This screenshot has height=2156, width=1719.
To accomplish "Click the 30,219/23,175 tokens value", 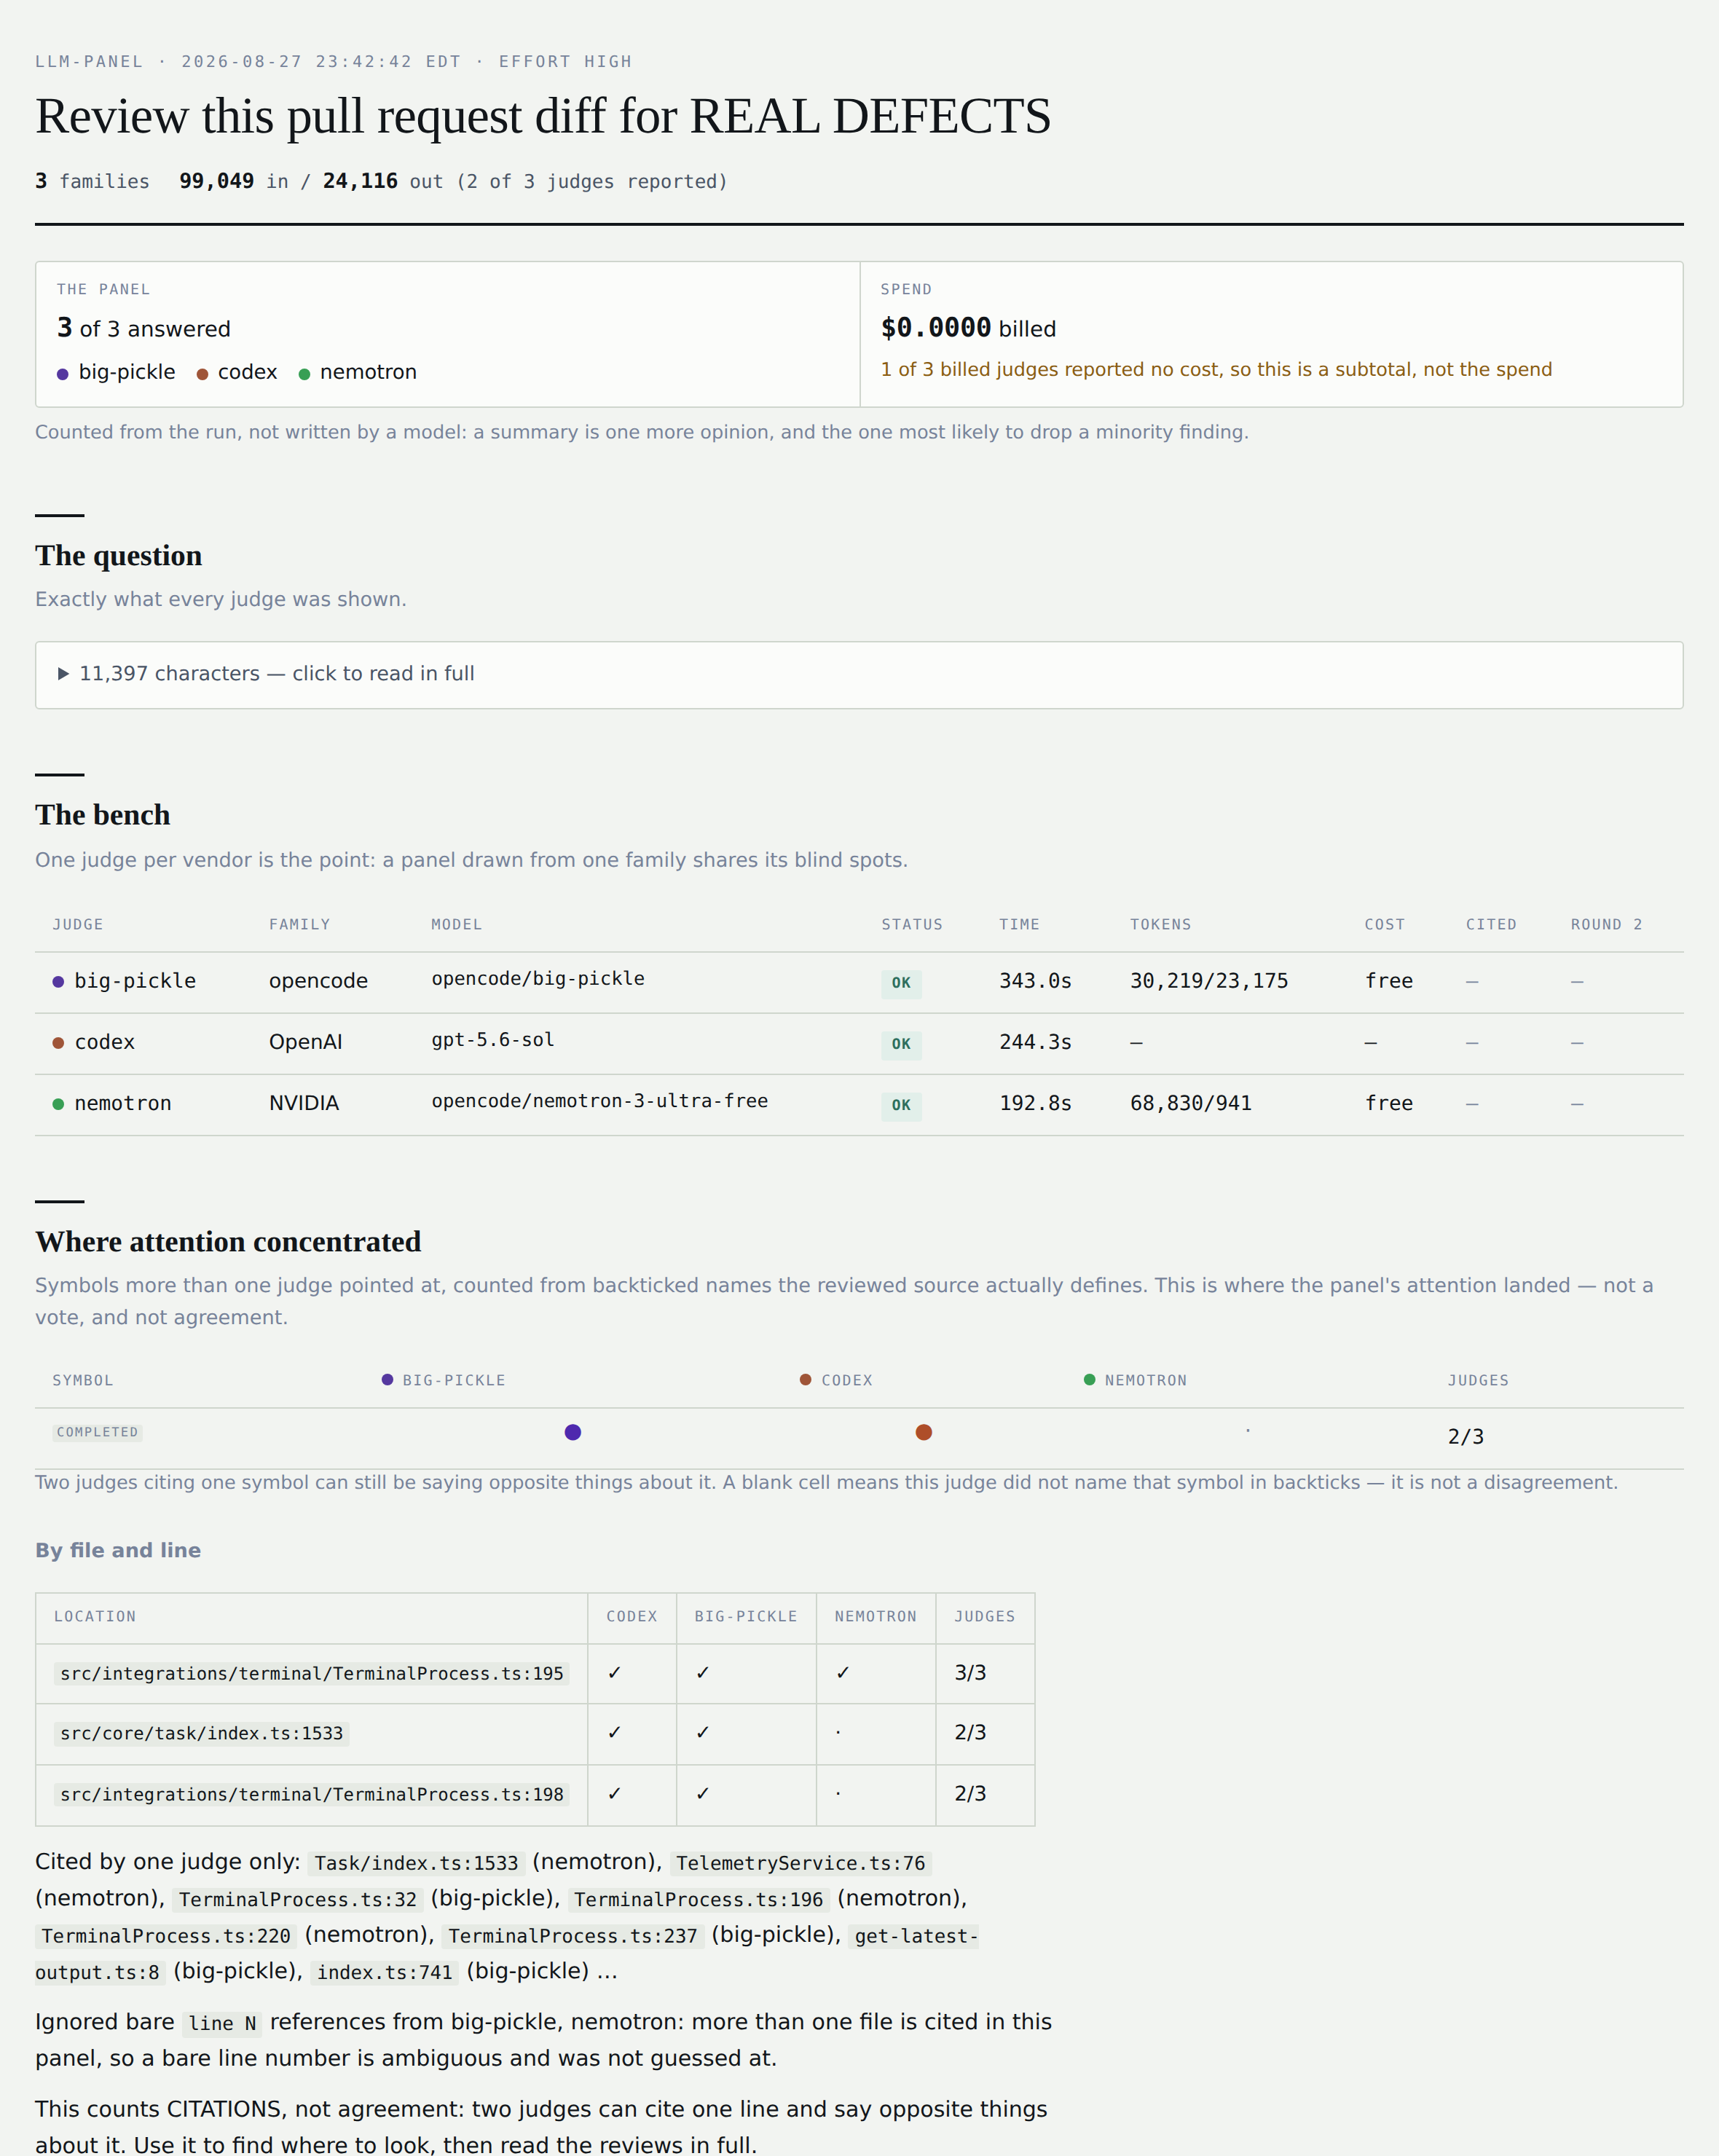I will tap(1209, 982).
